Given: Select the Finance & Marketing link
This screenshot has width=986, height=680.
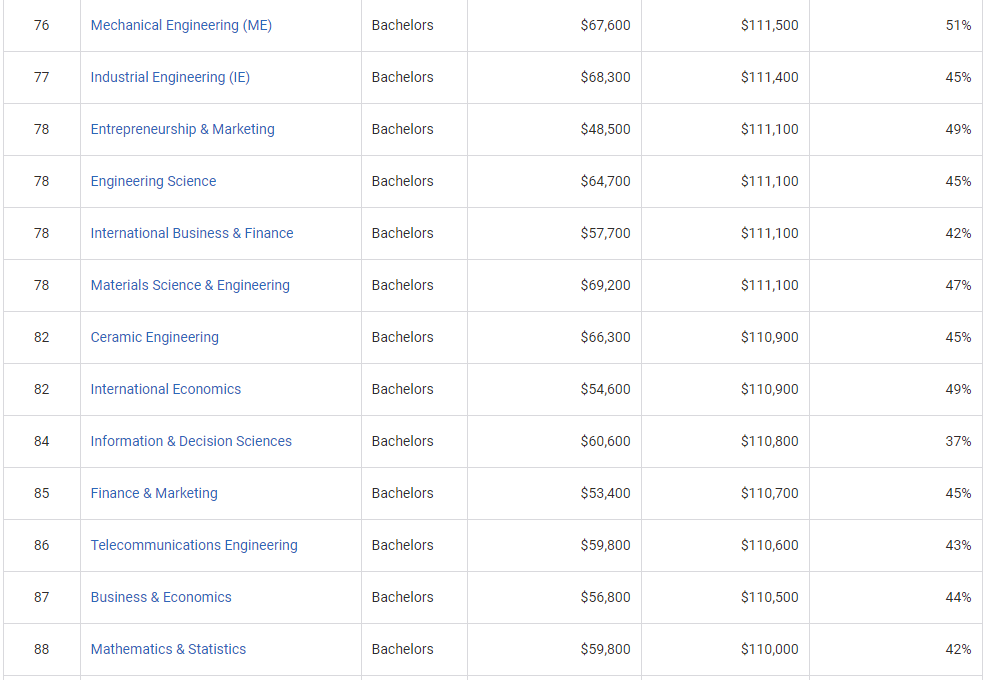Looking at the screenshot, I should (154, 493).
